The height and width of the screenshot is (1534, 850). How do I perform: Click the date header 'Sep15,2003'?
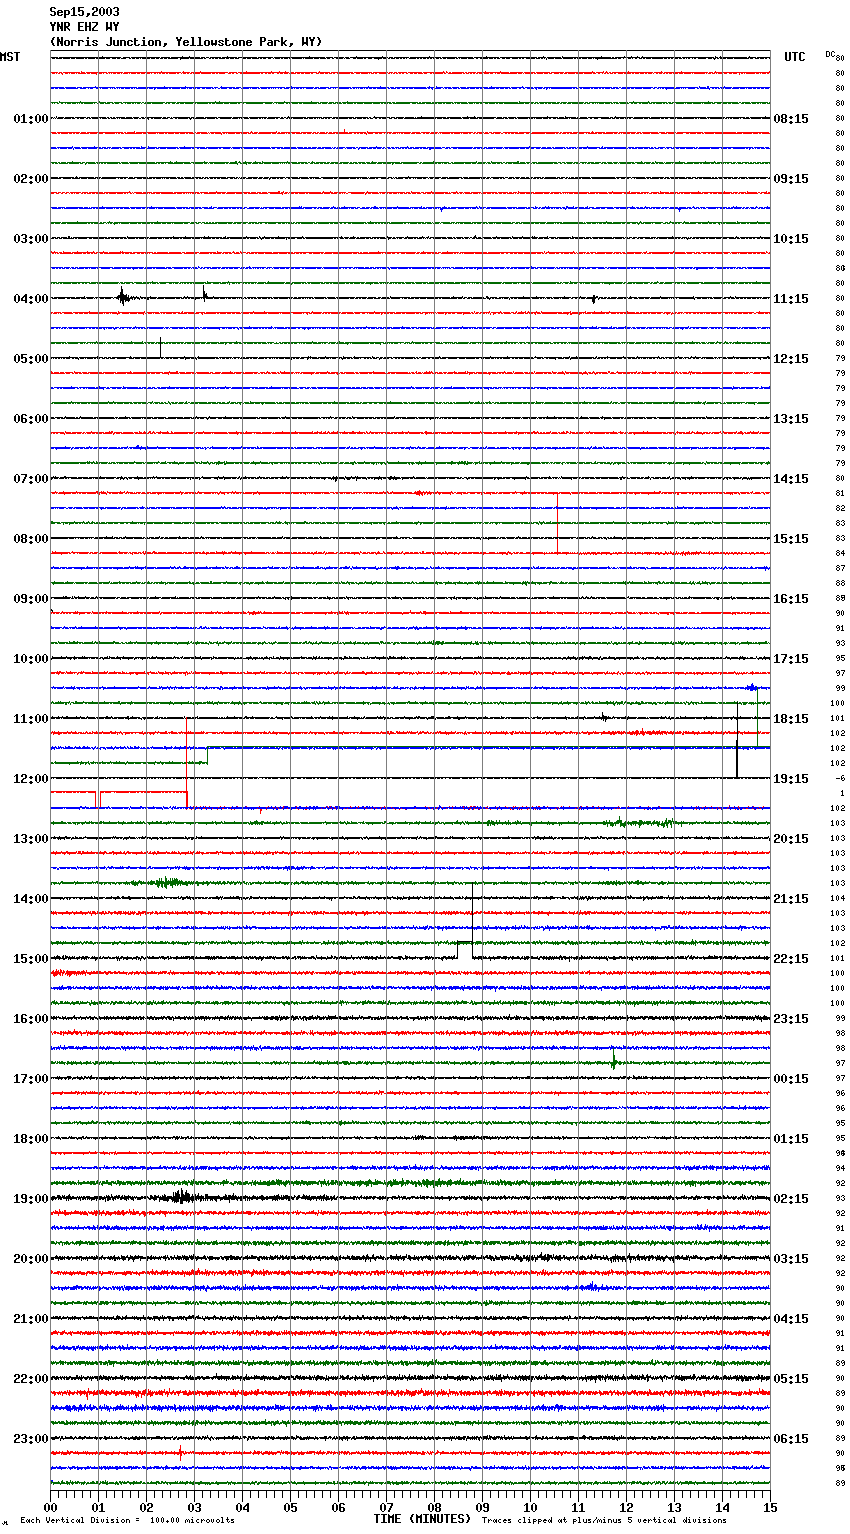(x=84, y=12)
